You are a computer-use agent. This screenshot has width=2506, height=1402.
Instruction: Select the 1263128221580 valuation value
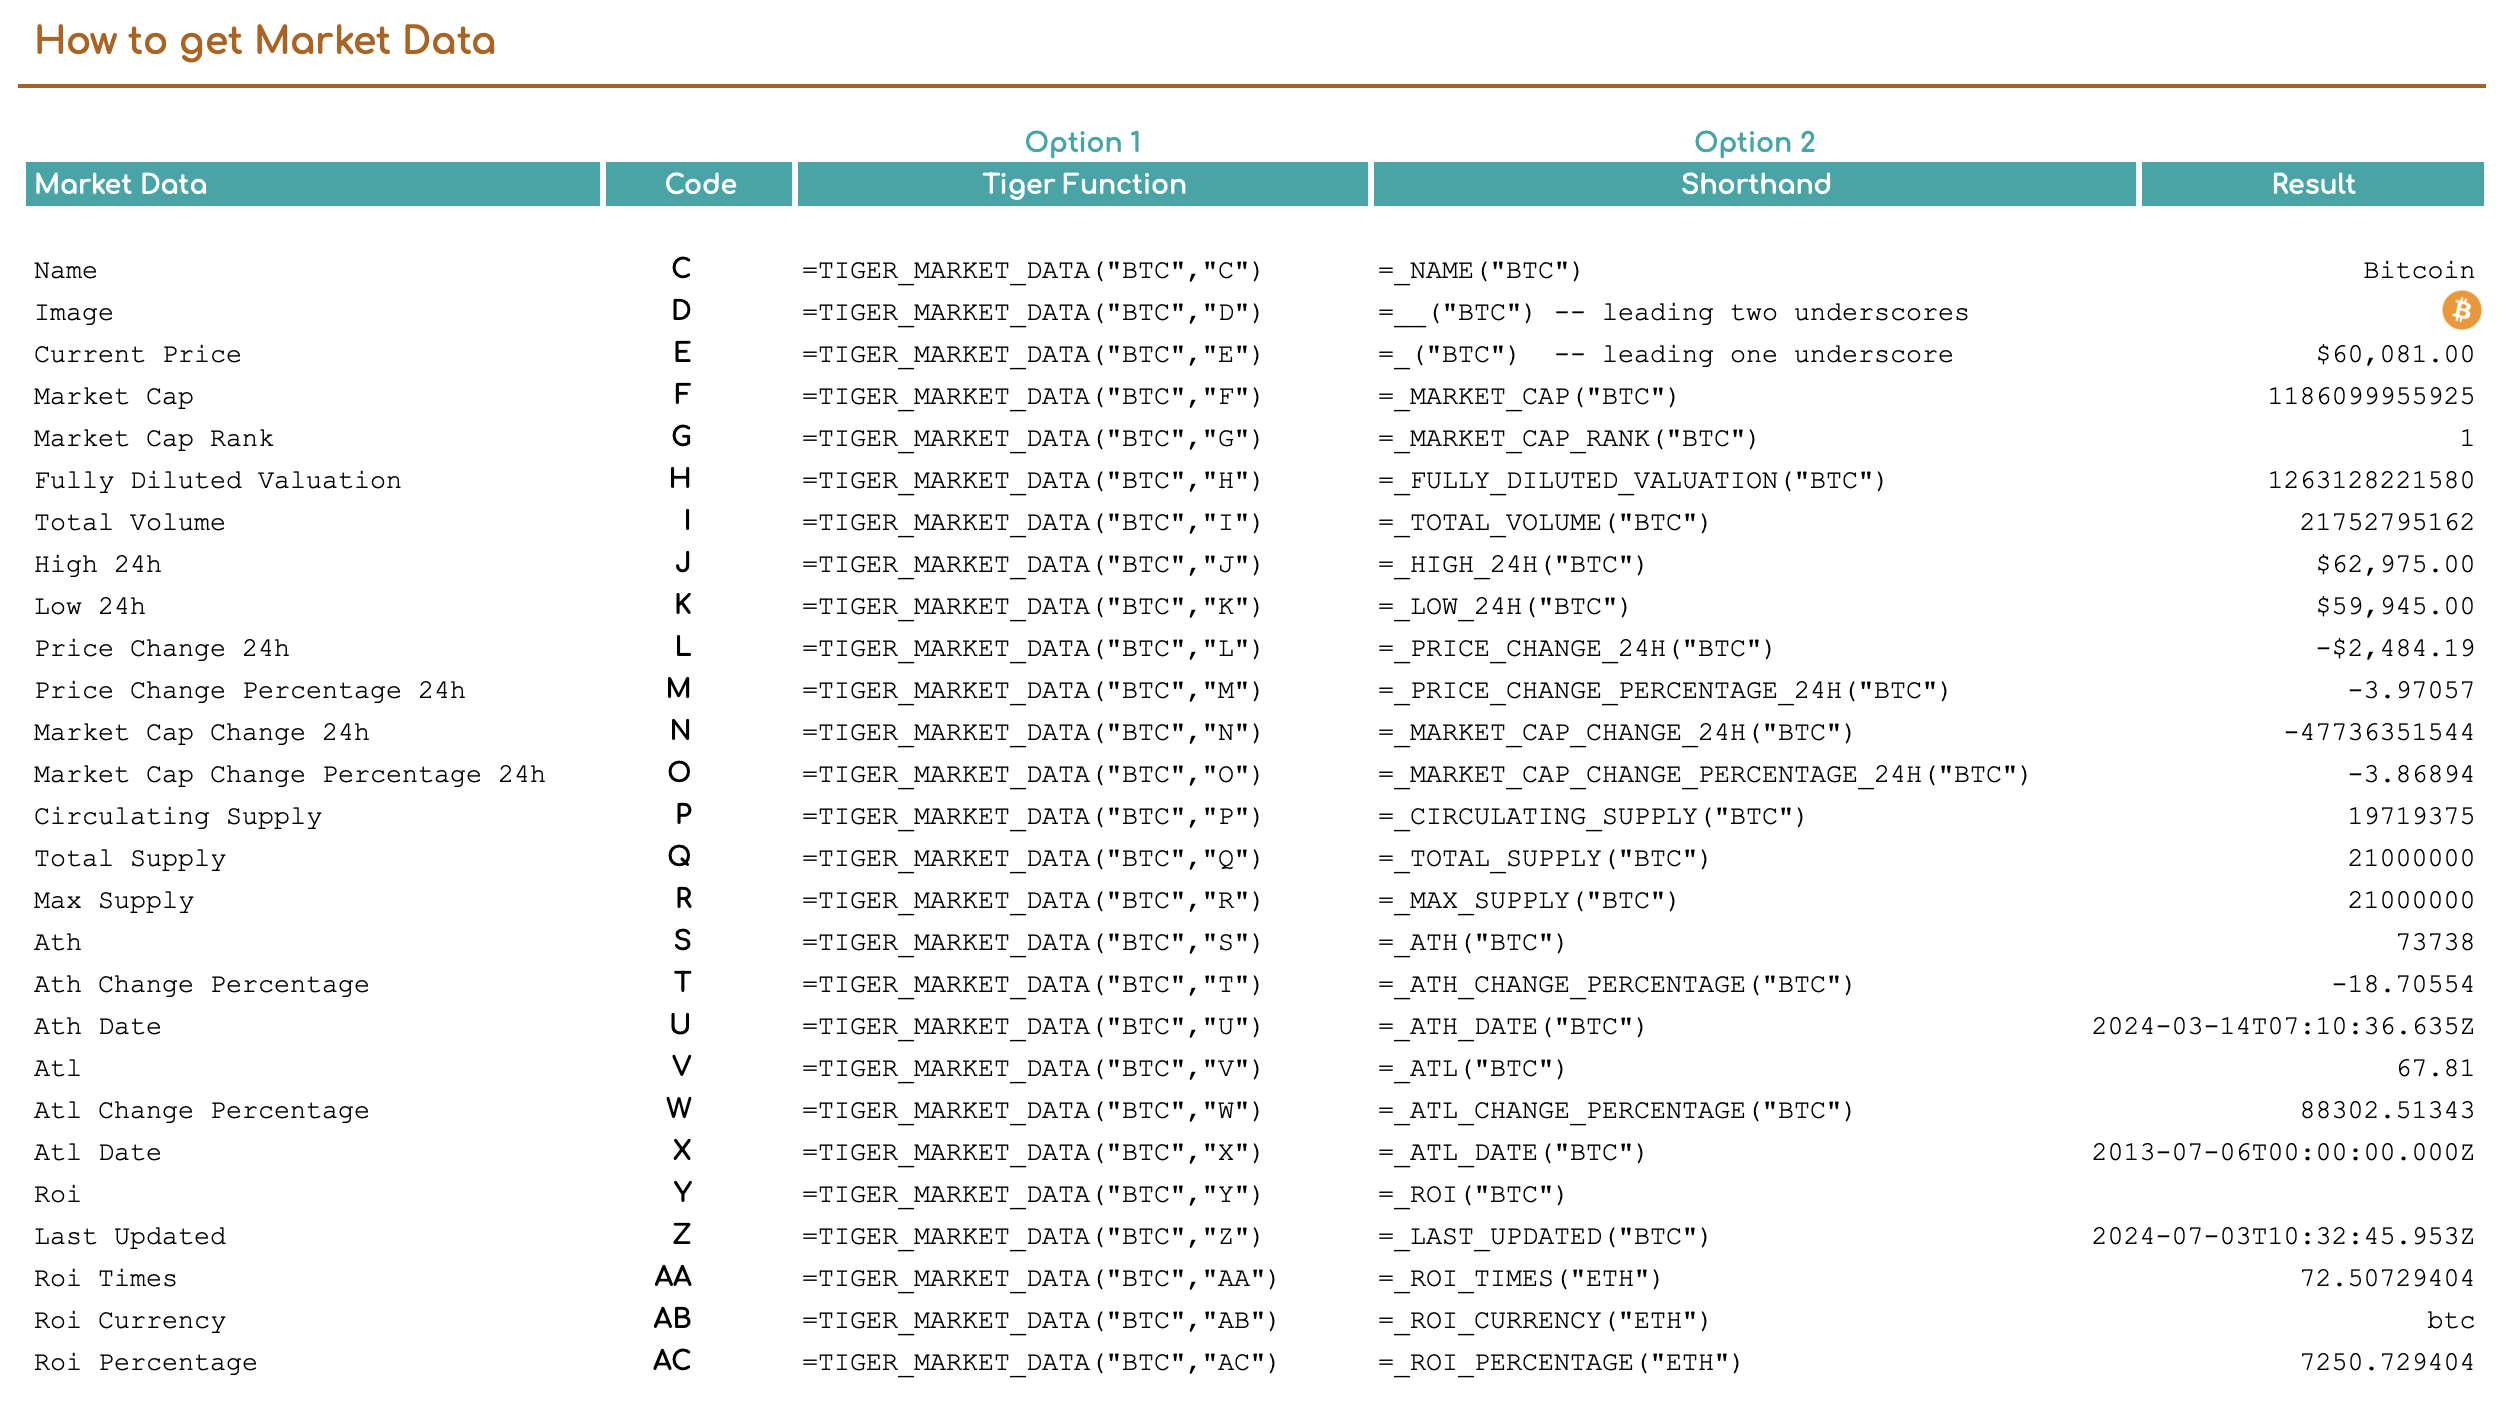click(x=2371, y=480)
